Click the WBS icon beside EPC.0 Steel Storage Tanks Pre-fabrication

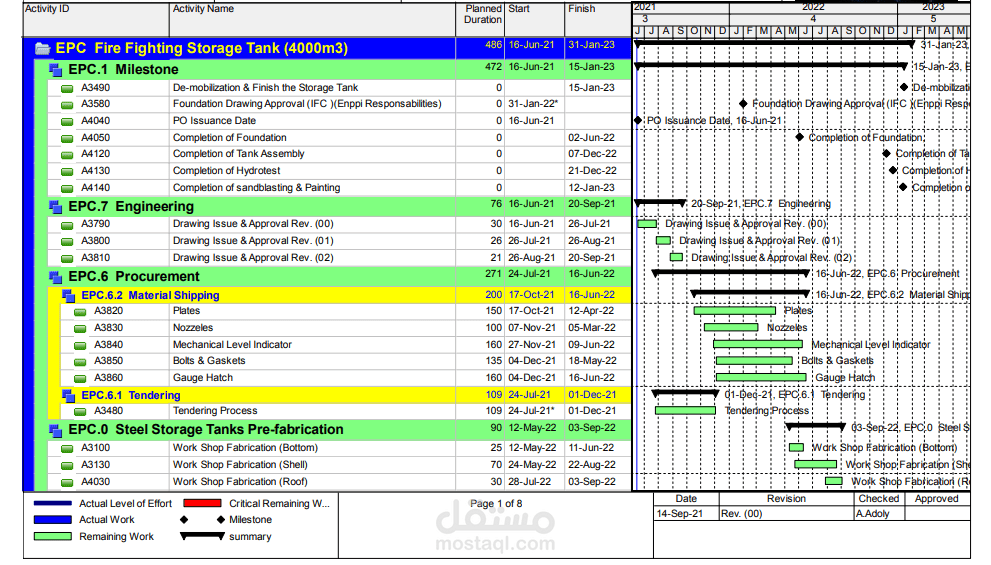click(x=56, y=430)
